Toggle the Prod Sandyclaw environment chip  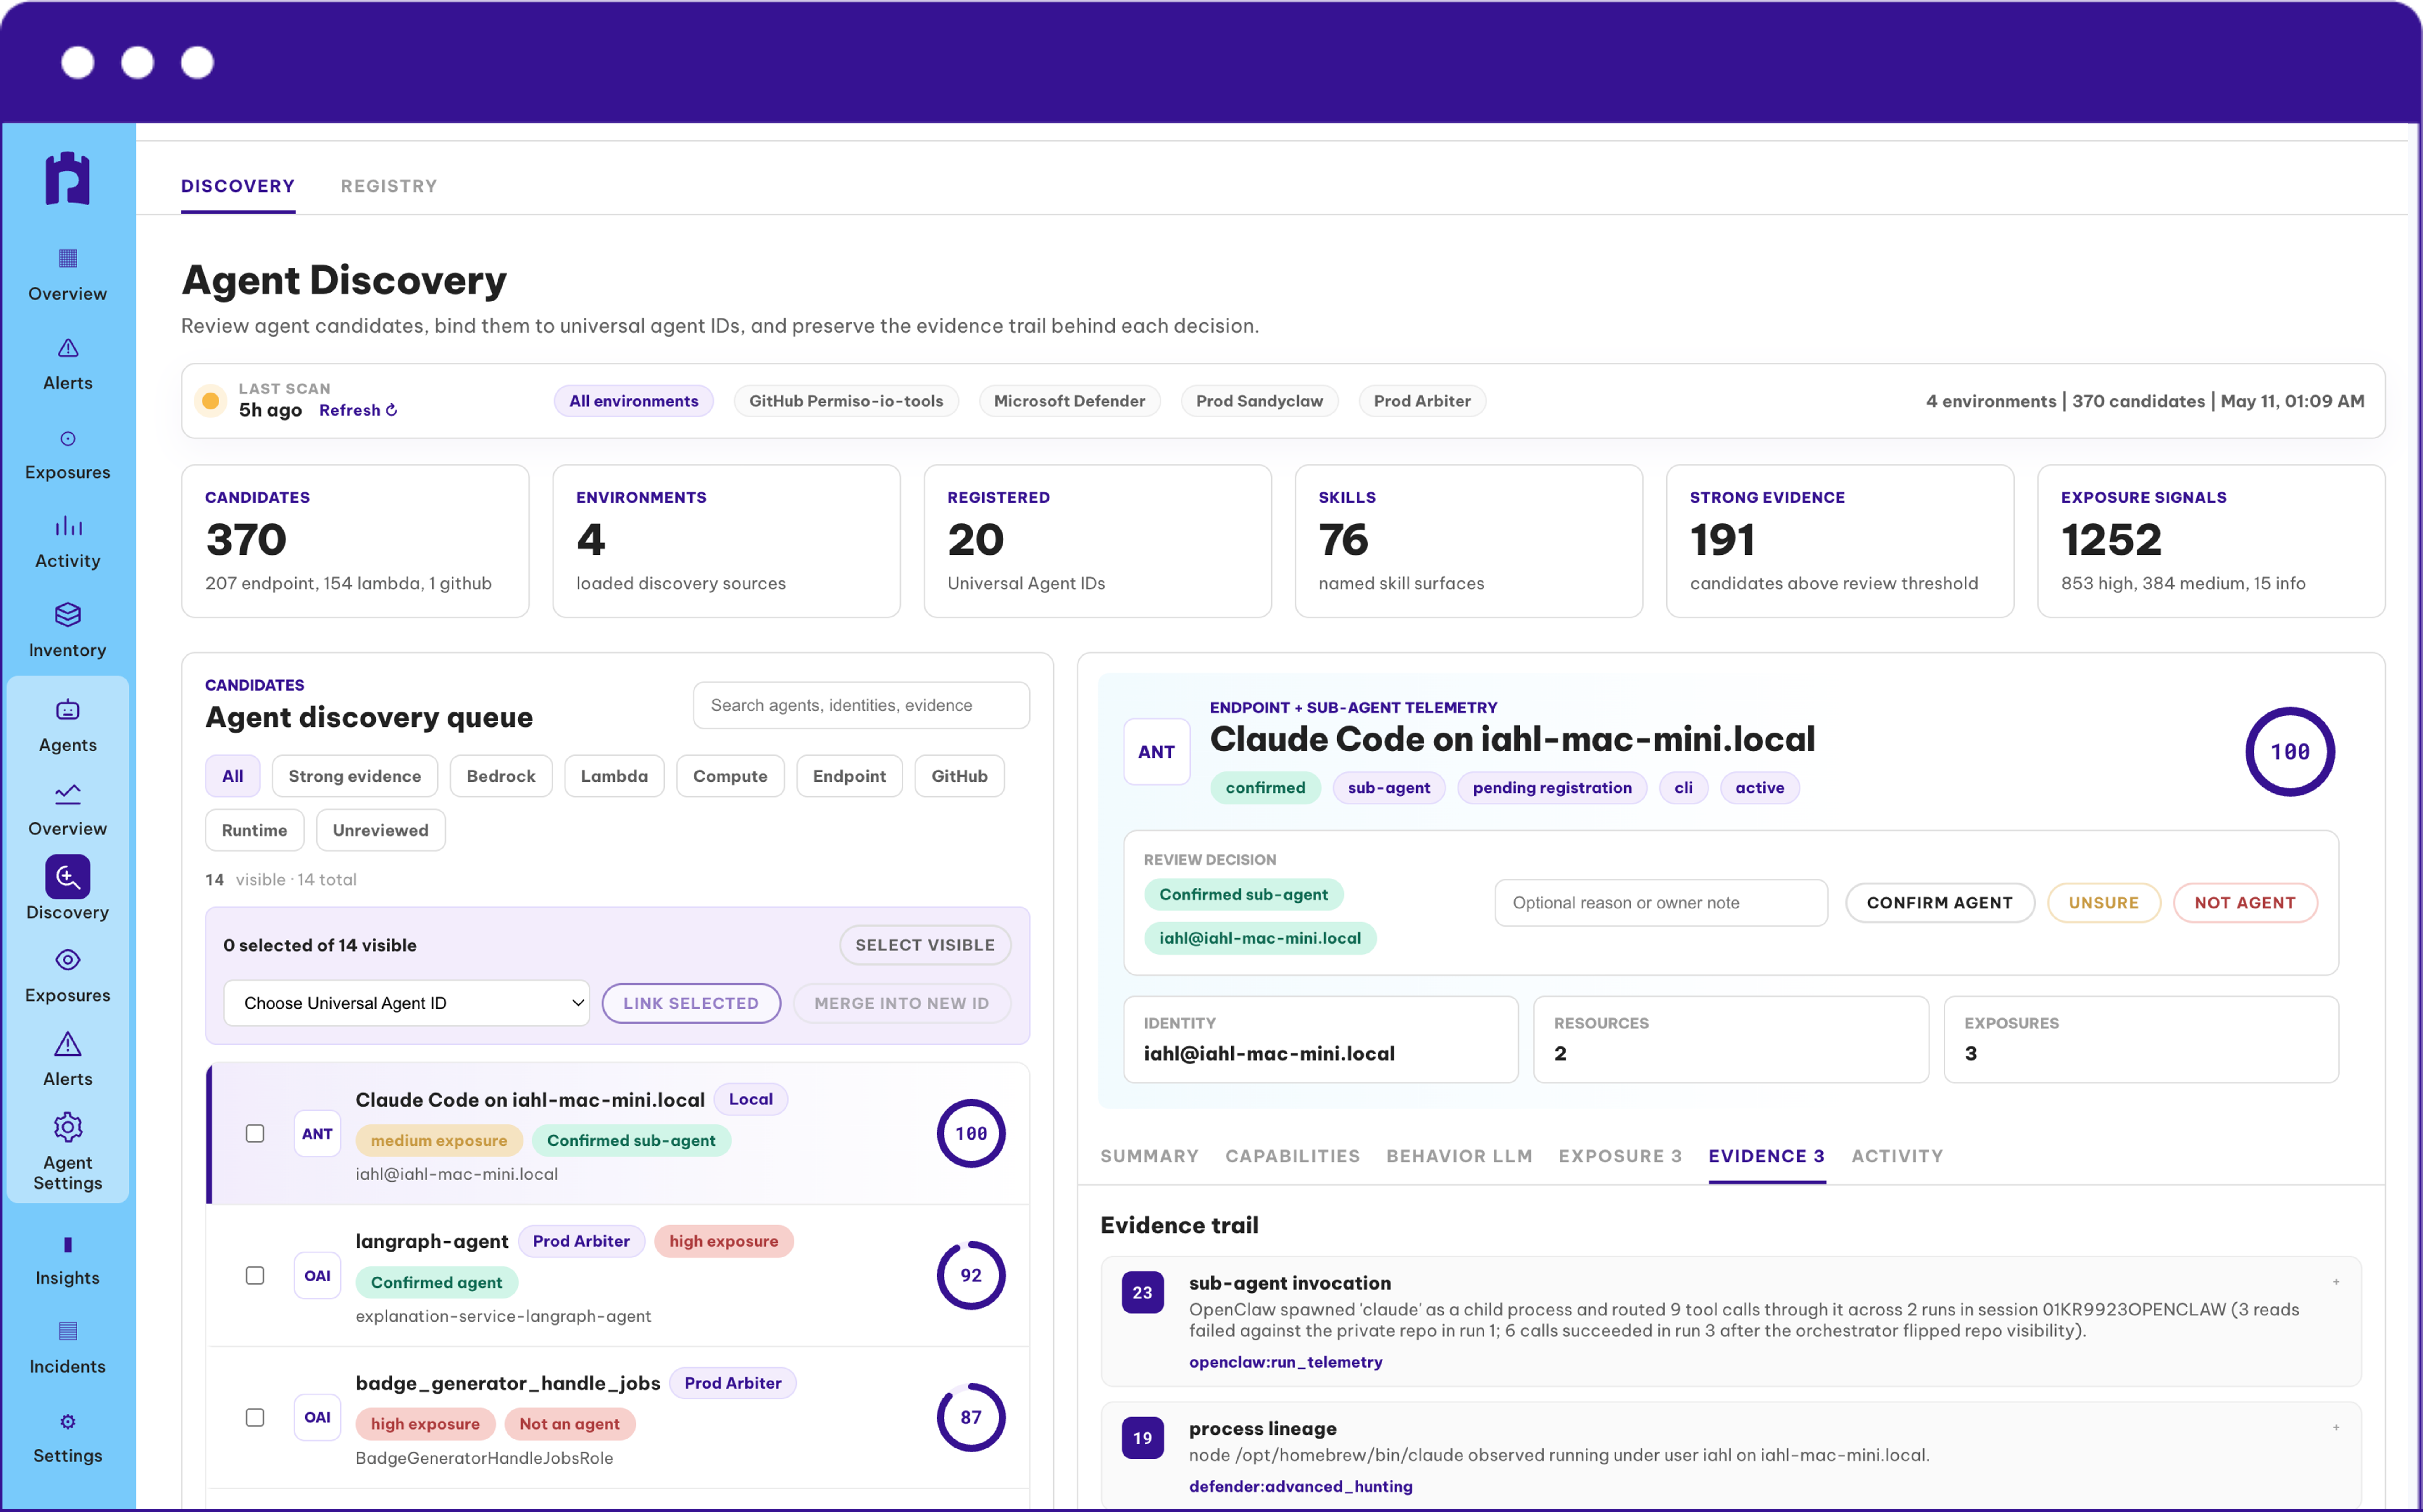point(1260,401)
